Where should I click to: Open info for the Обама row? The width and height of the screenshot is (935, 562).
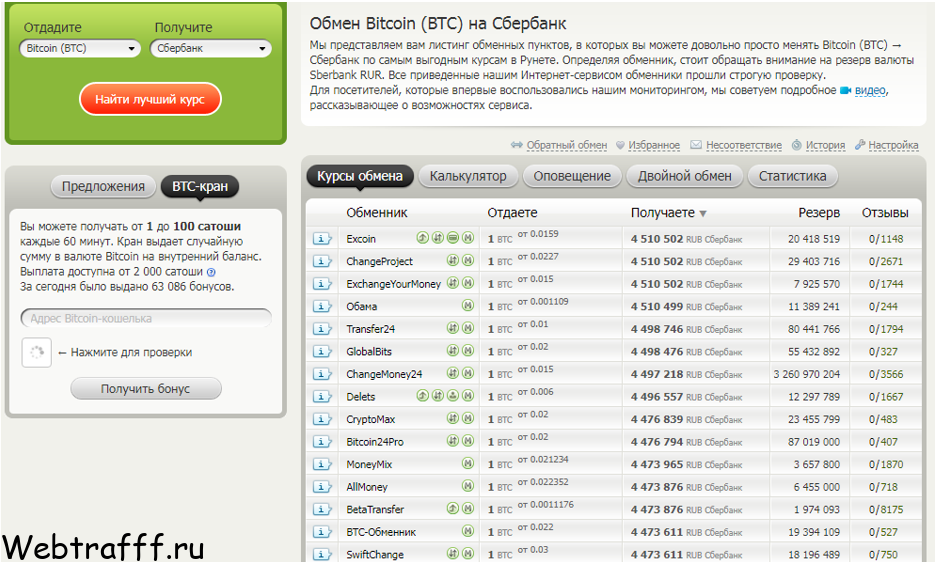click(x=322, y=307)
